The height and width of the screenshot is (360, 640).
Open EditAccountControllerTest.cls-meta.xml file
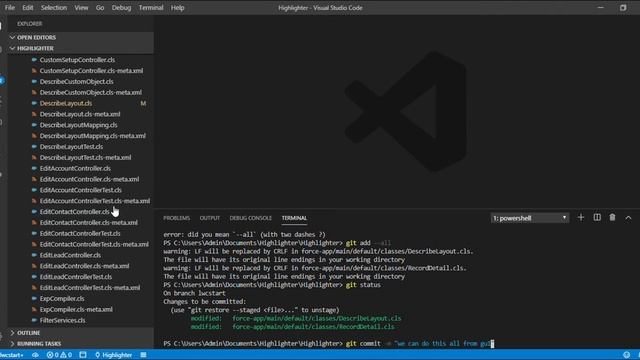coord(95,201)
